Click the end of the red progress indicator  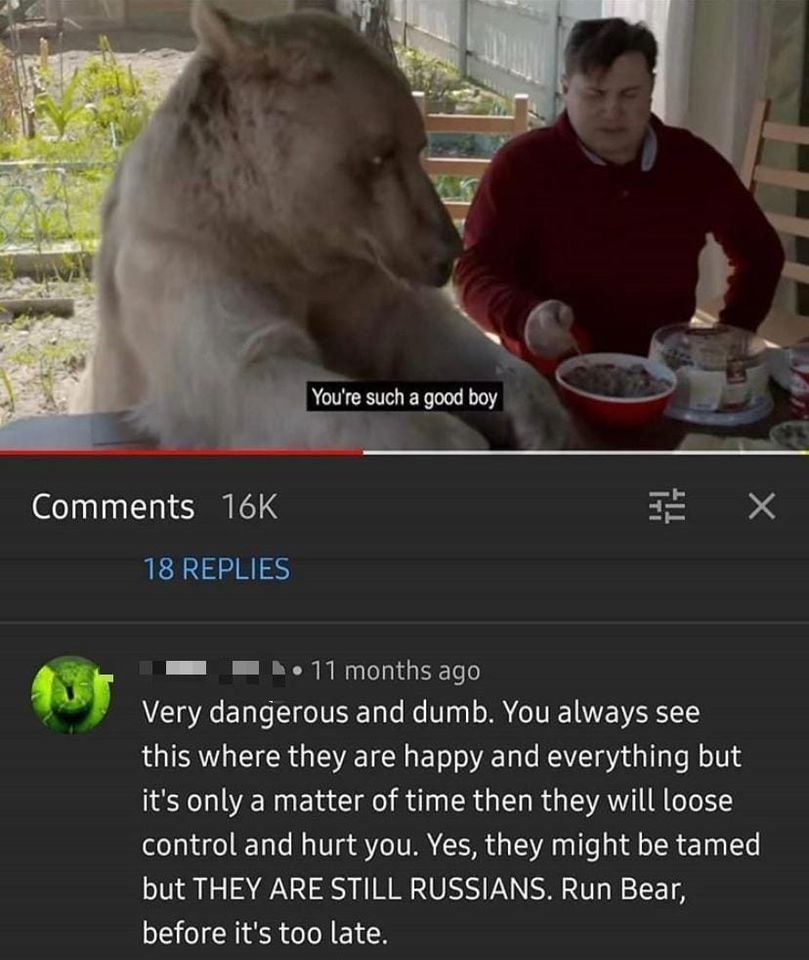363,452
